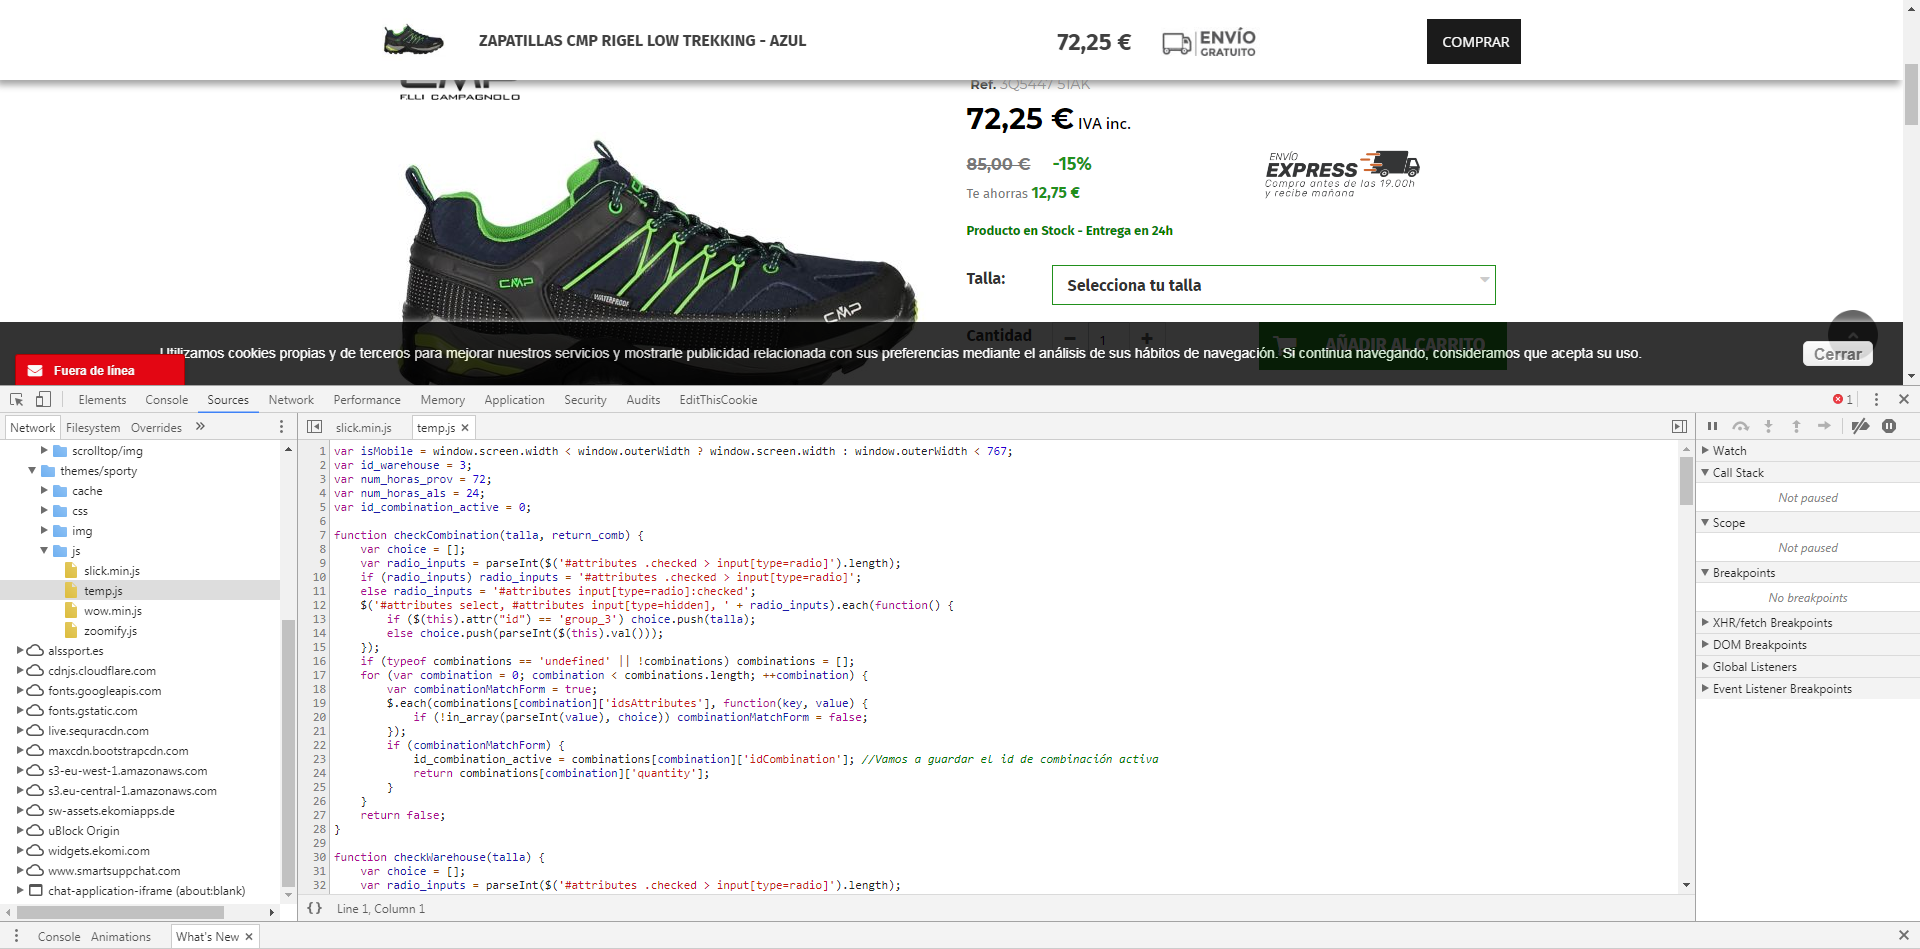
Task: Open the Animations drawer tab
Action: pyautogui.click(x=121, y=937)
